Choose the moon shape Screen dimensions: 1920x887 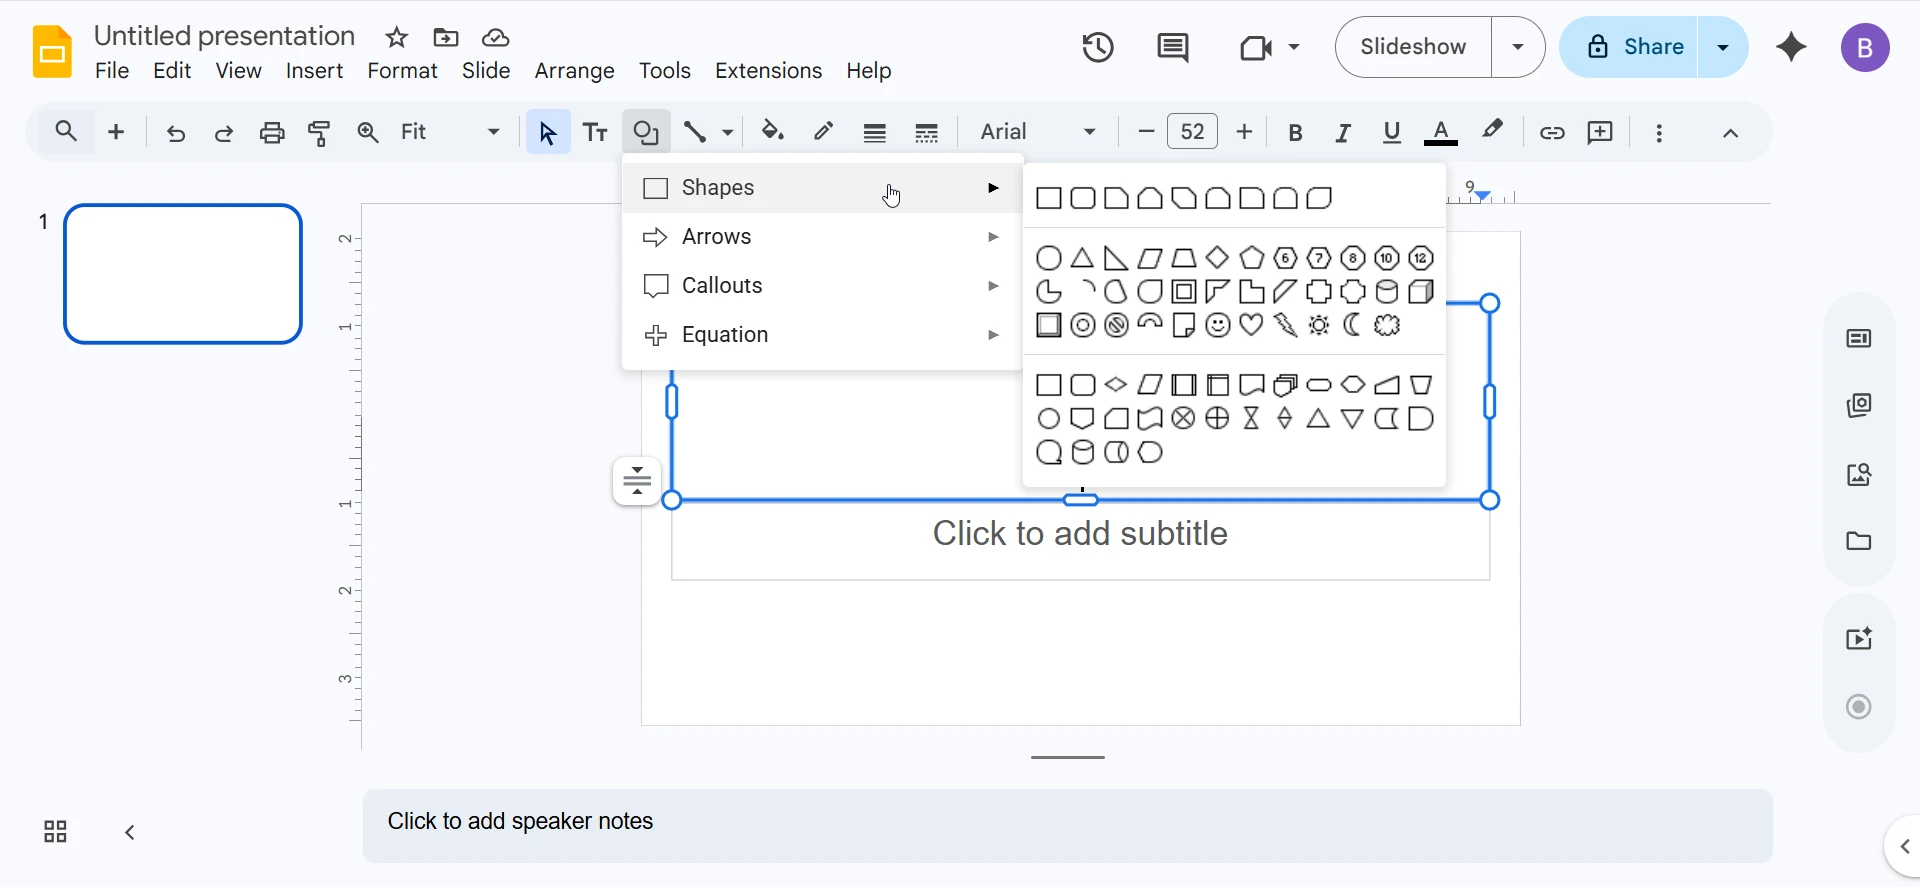1352,325
